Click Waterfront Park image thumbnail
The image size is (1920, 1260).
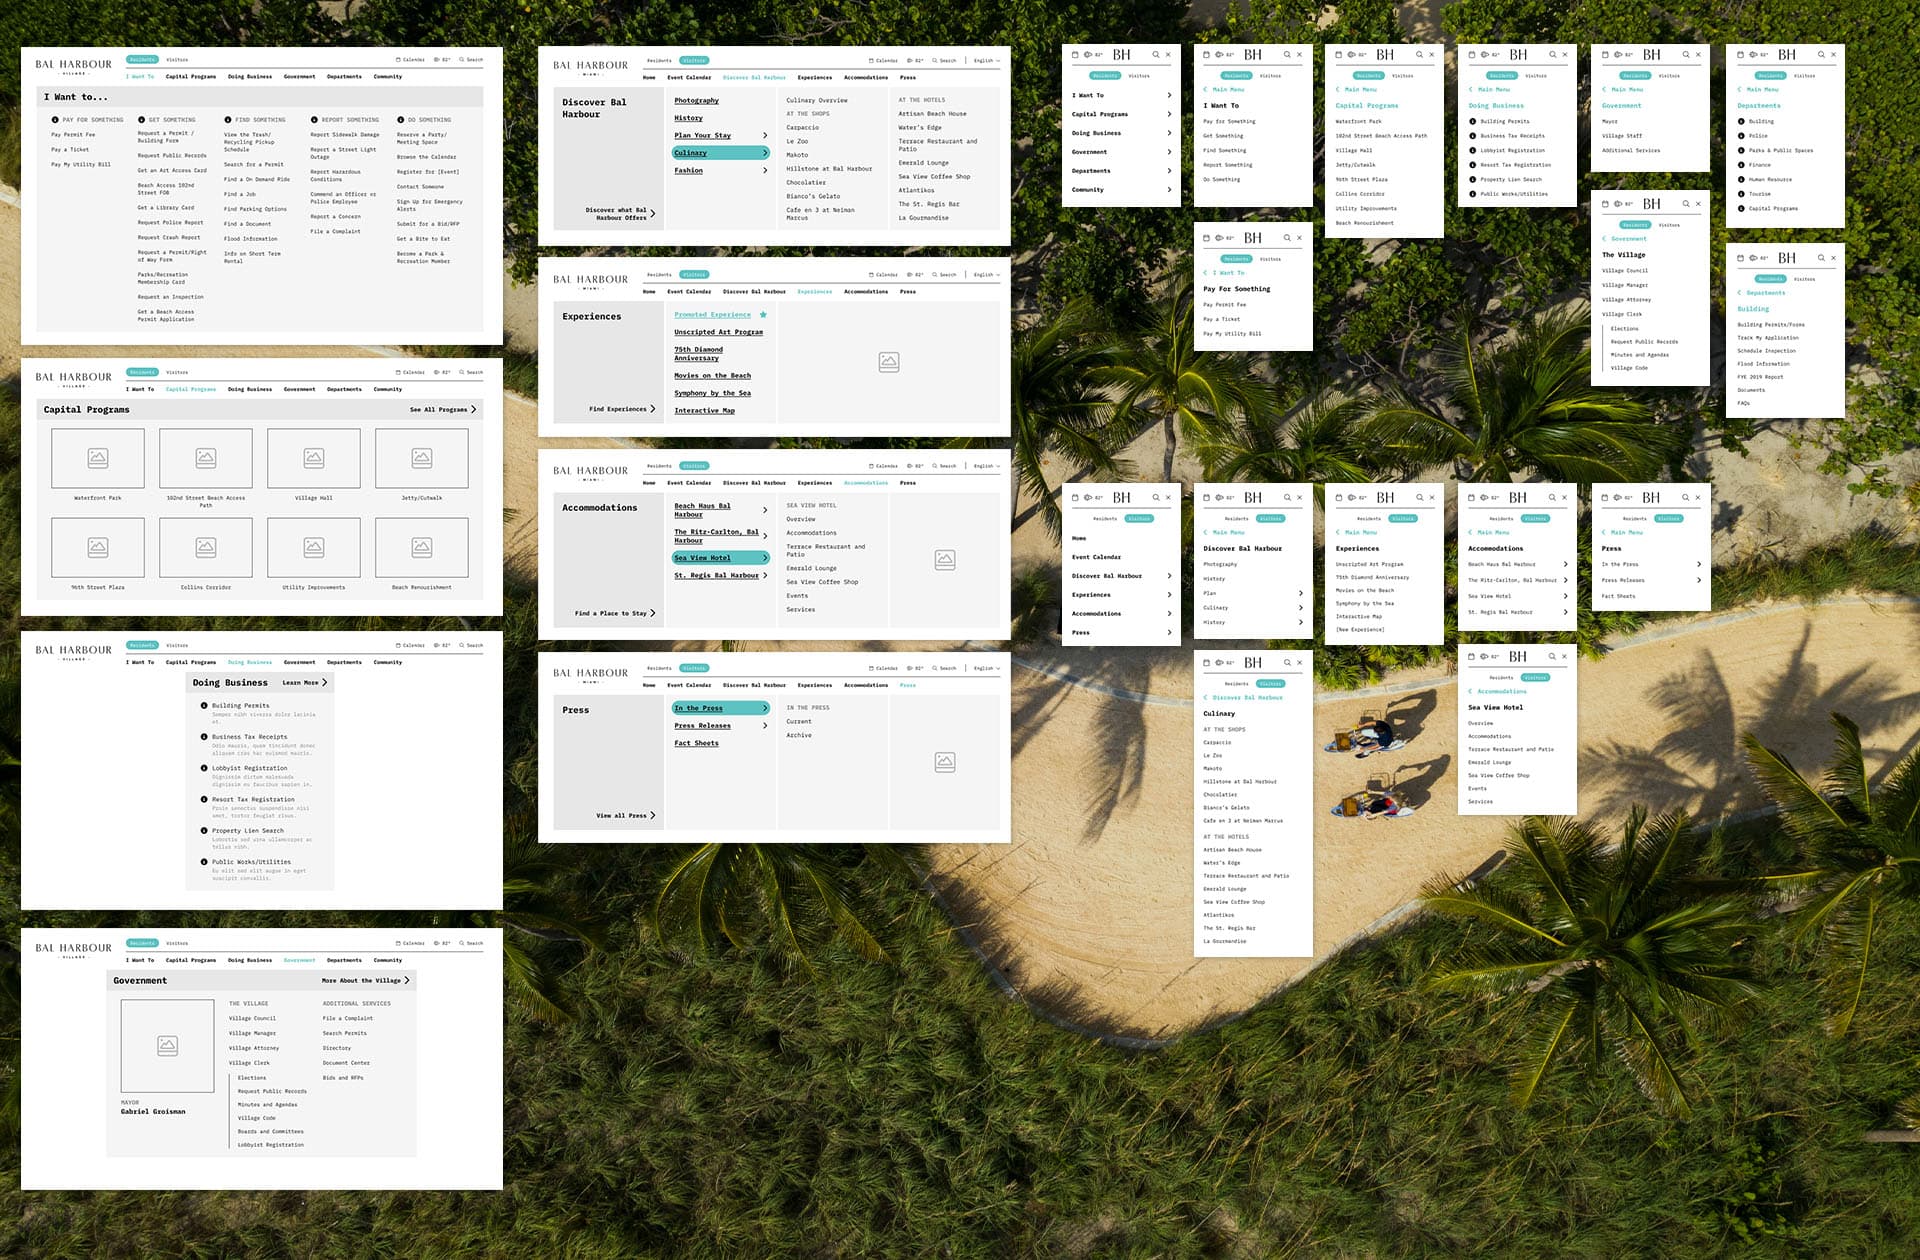98,458
